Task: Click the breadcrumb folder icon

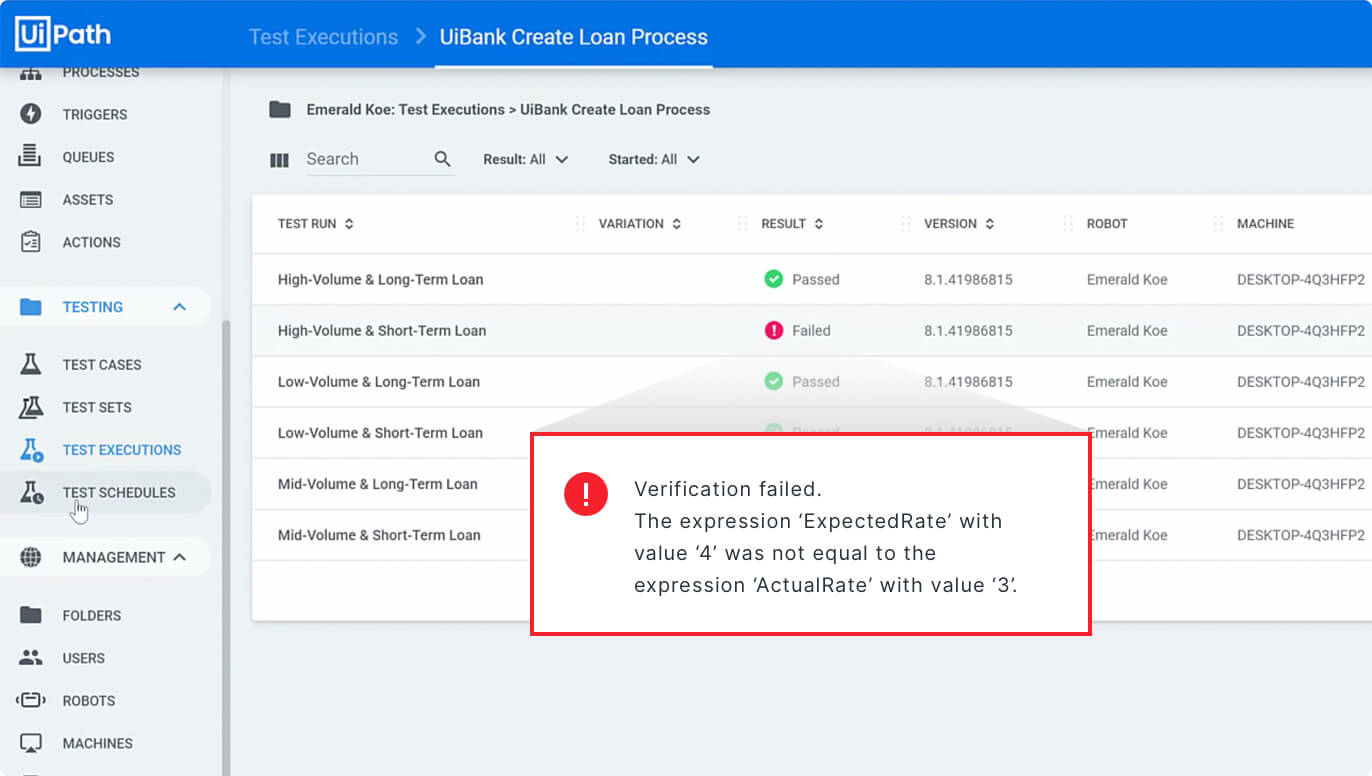Action: 280,109
